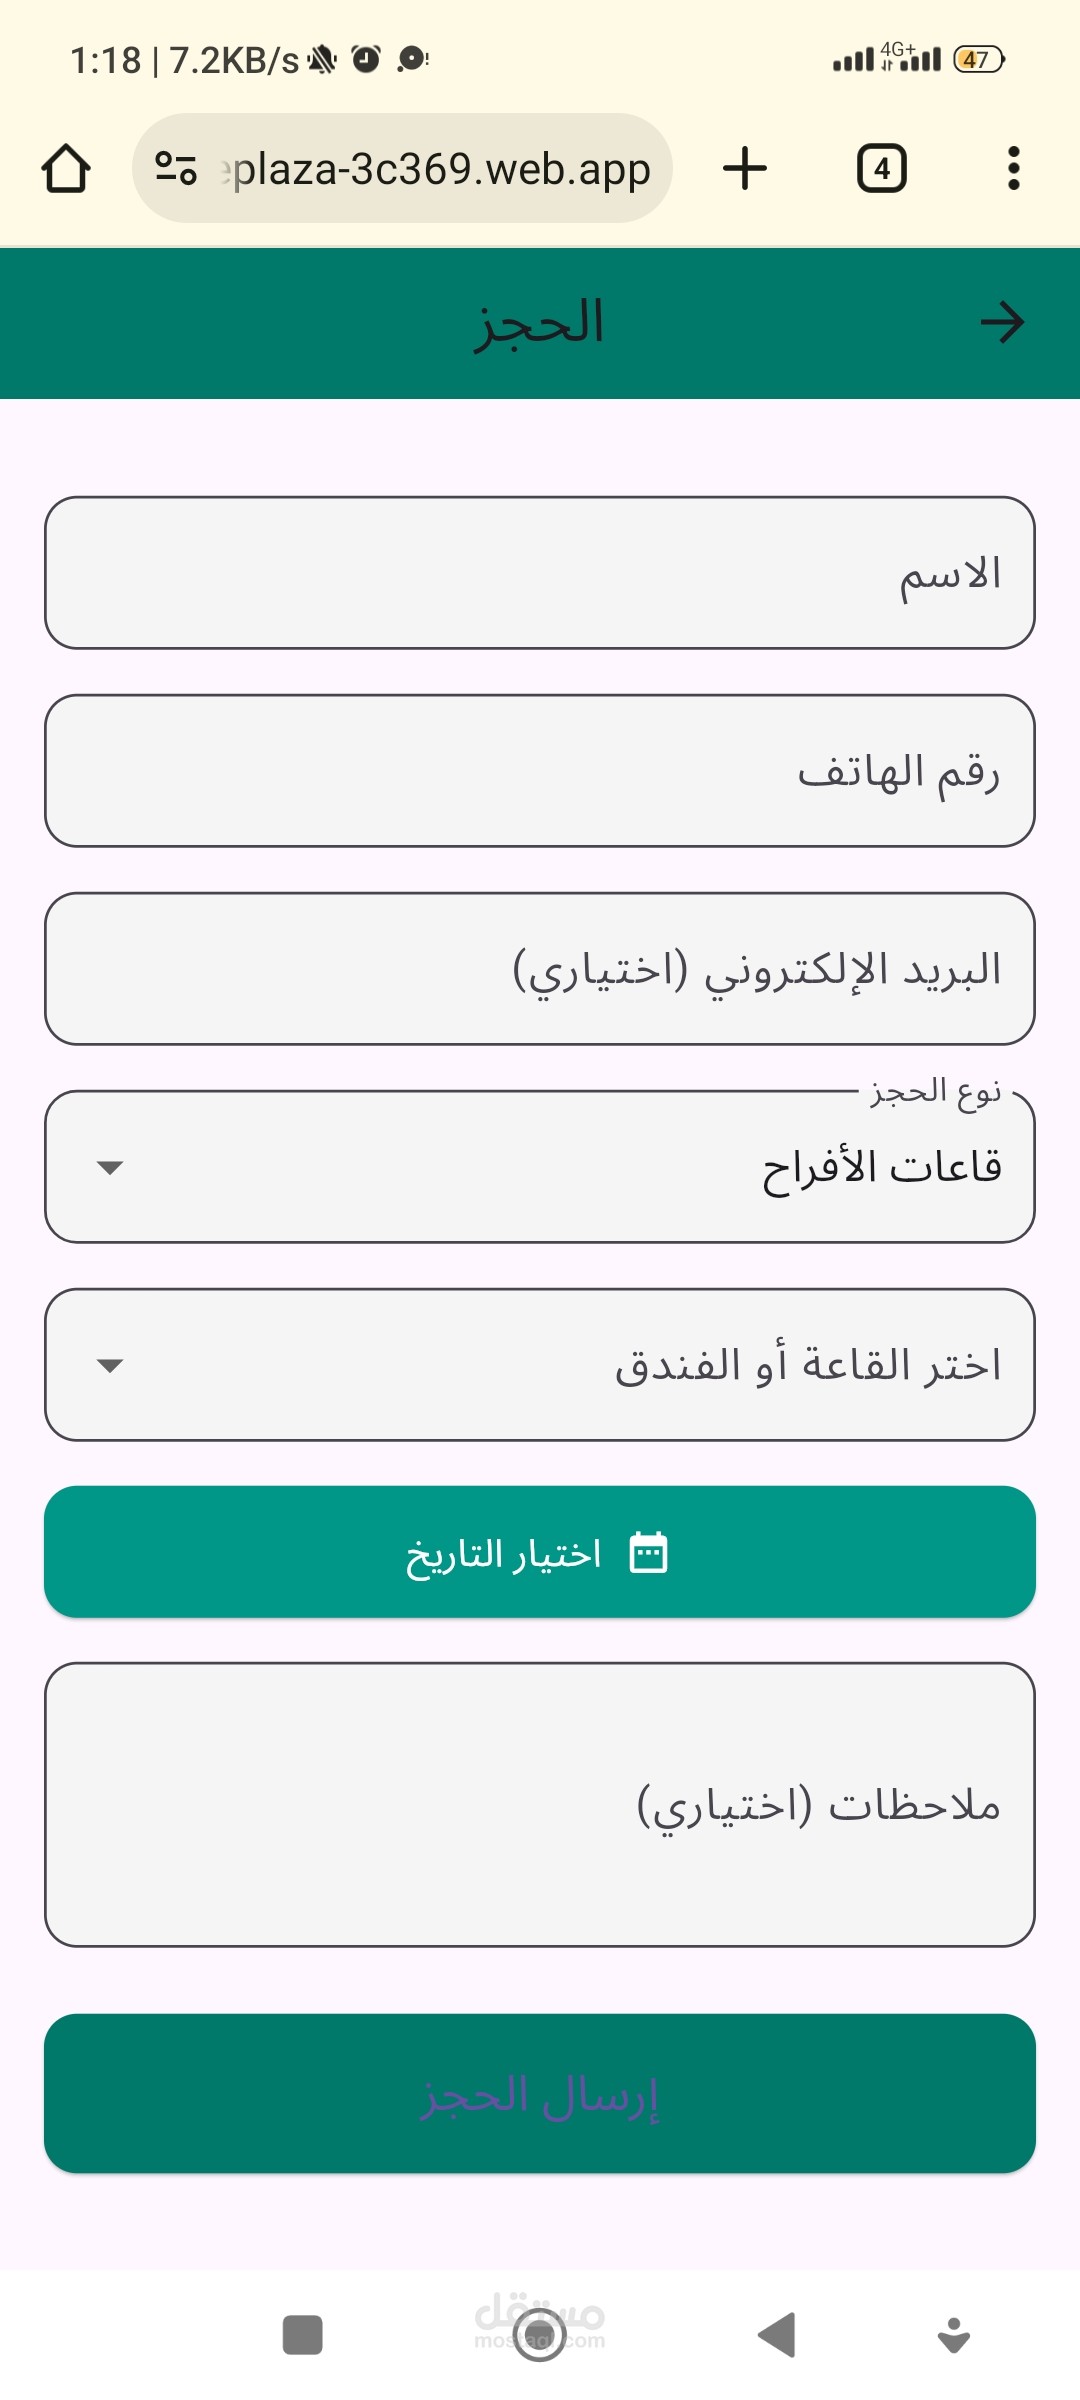Click the اختيار التاريخ date button
The width and height of the screenshot is (1080, 2400).
click(540, 1552)
